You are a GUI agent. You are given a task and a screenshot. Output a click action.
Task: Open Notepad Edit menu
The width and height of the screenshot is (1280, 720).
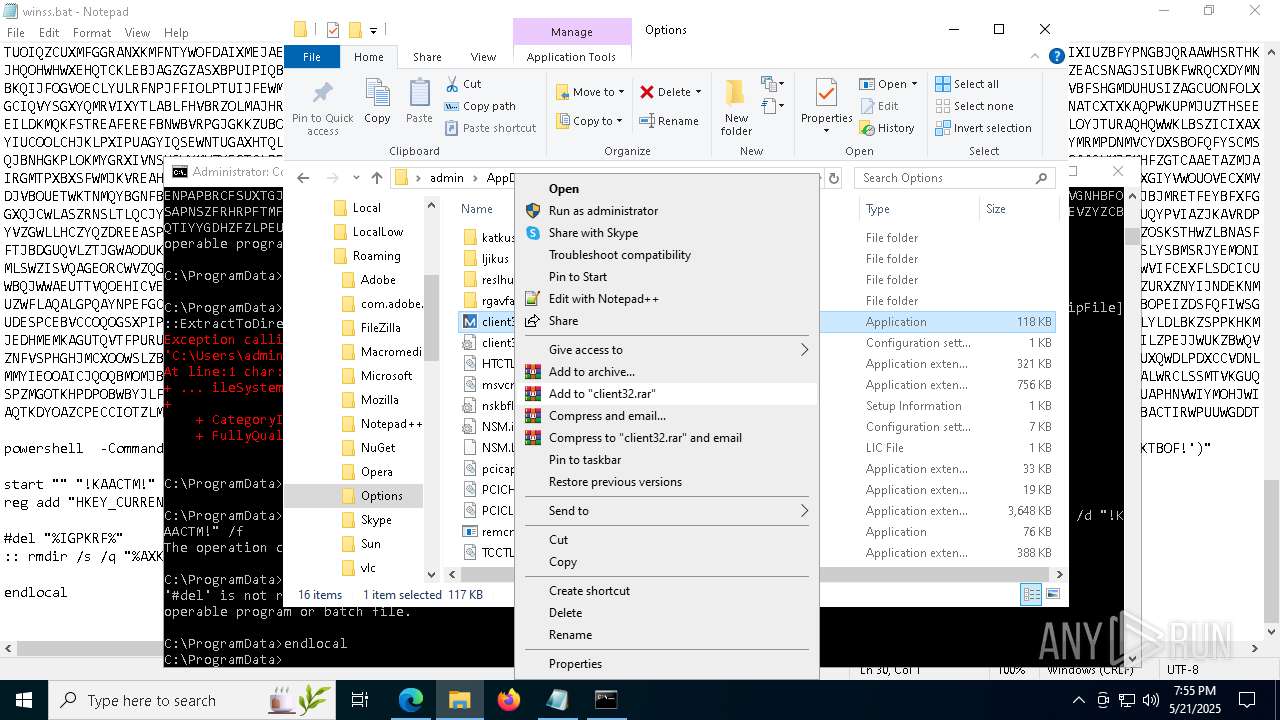(49, 33)
